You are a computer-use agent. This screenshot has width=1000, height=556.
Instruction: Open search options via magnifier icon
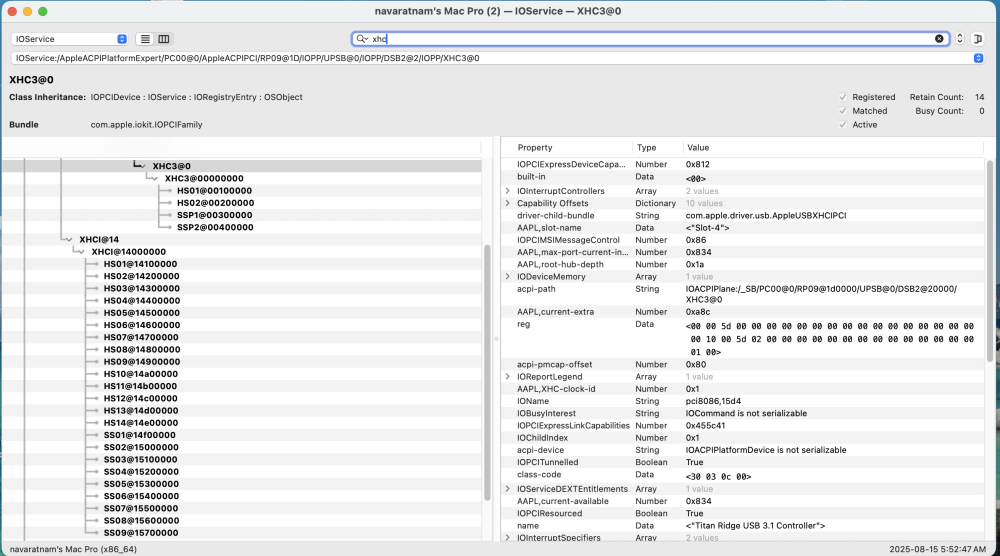(x=362, y=39)
